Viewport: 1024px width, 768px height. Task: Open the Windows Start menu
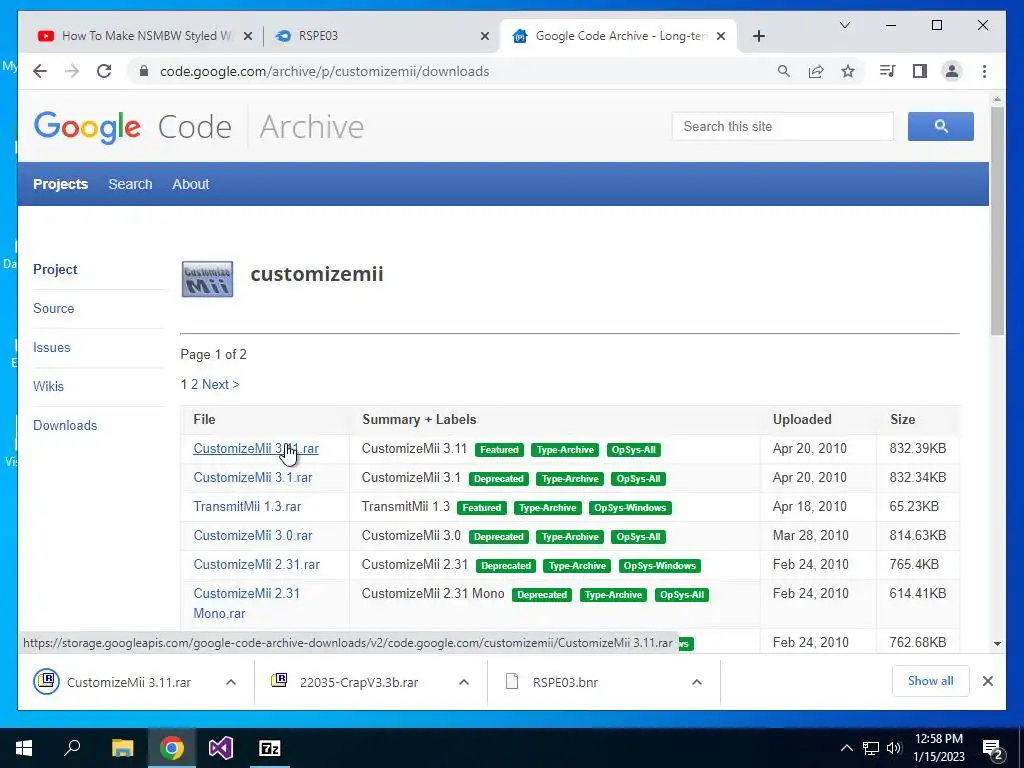coord(24,748)
